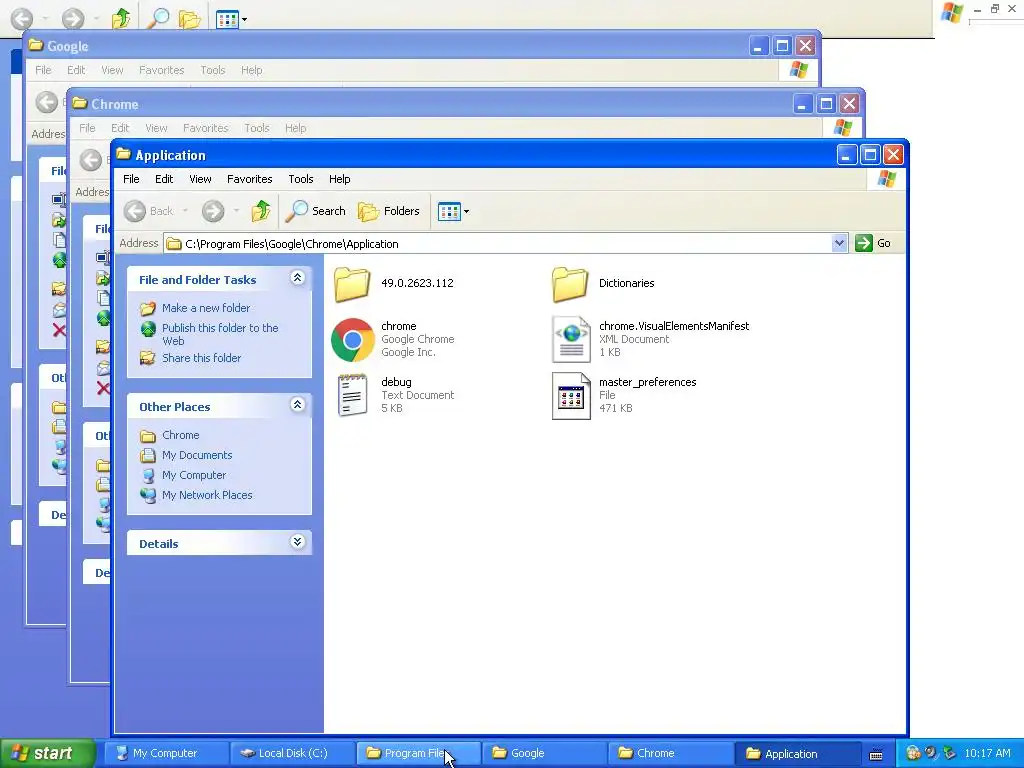Open the Tools menu in Application window

pyautogui.click(x=301, y=179)
